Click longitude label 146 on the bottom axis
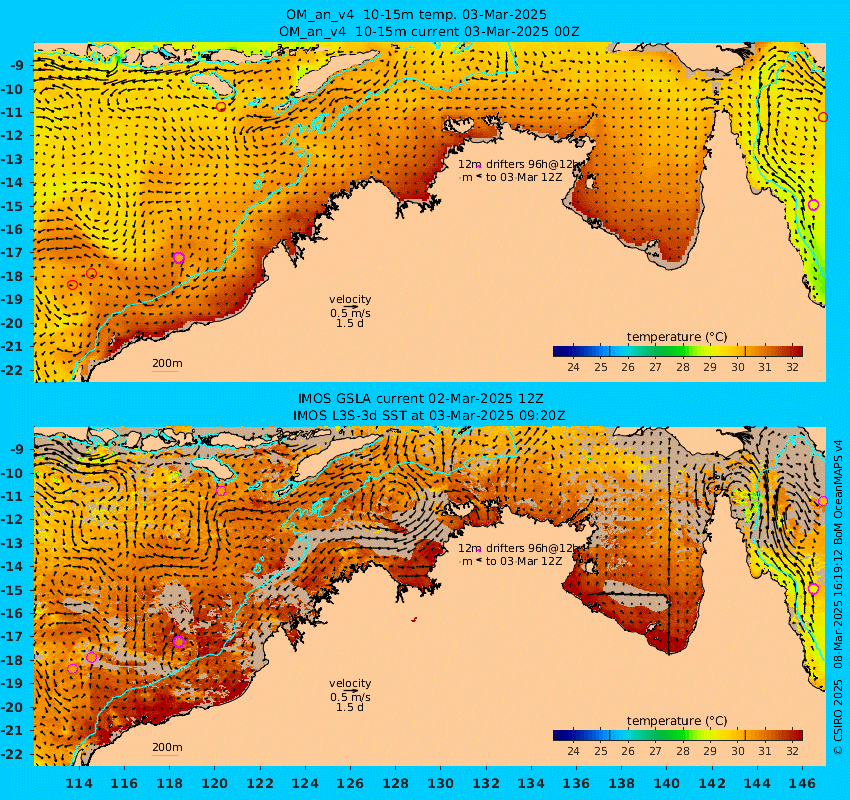 pyautogui.click(x=802, y=783)
